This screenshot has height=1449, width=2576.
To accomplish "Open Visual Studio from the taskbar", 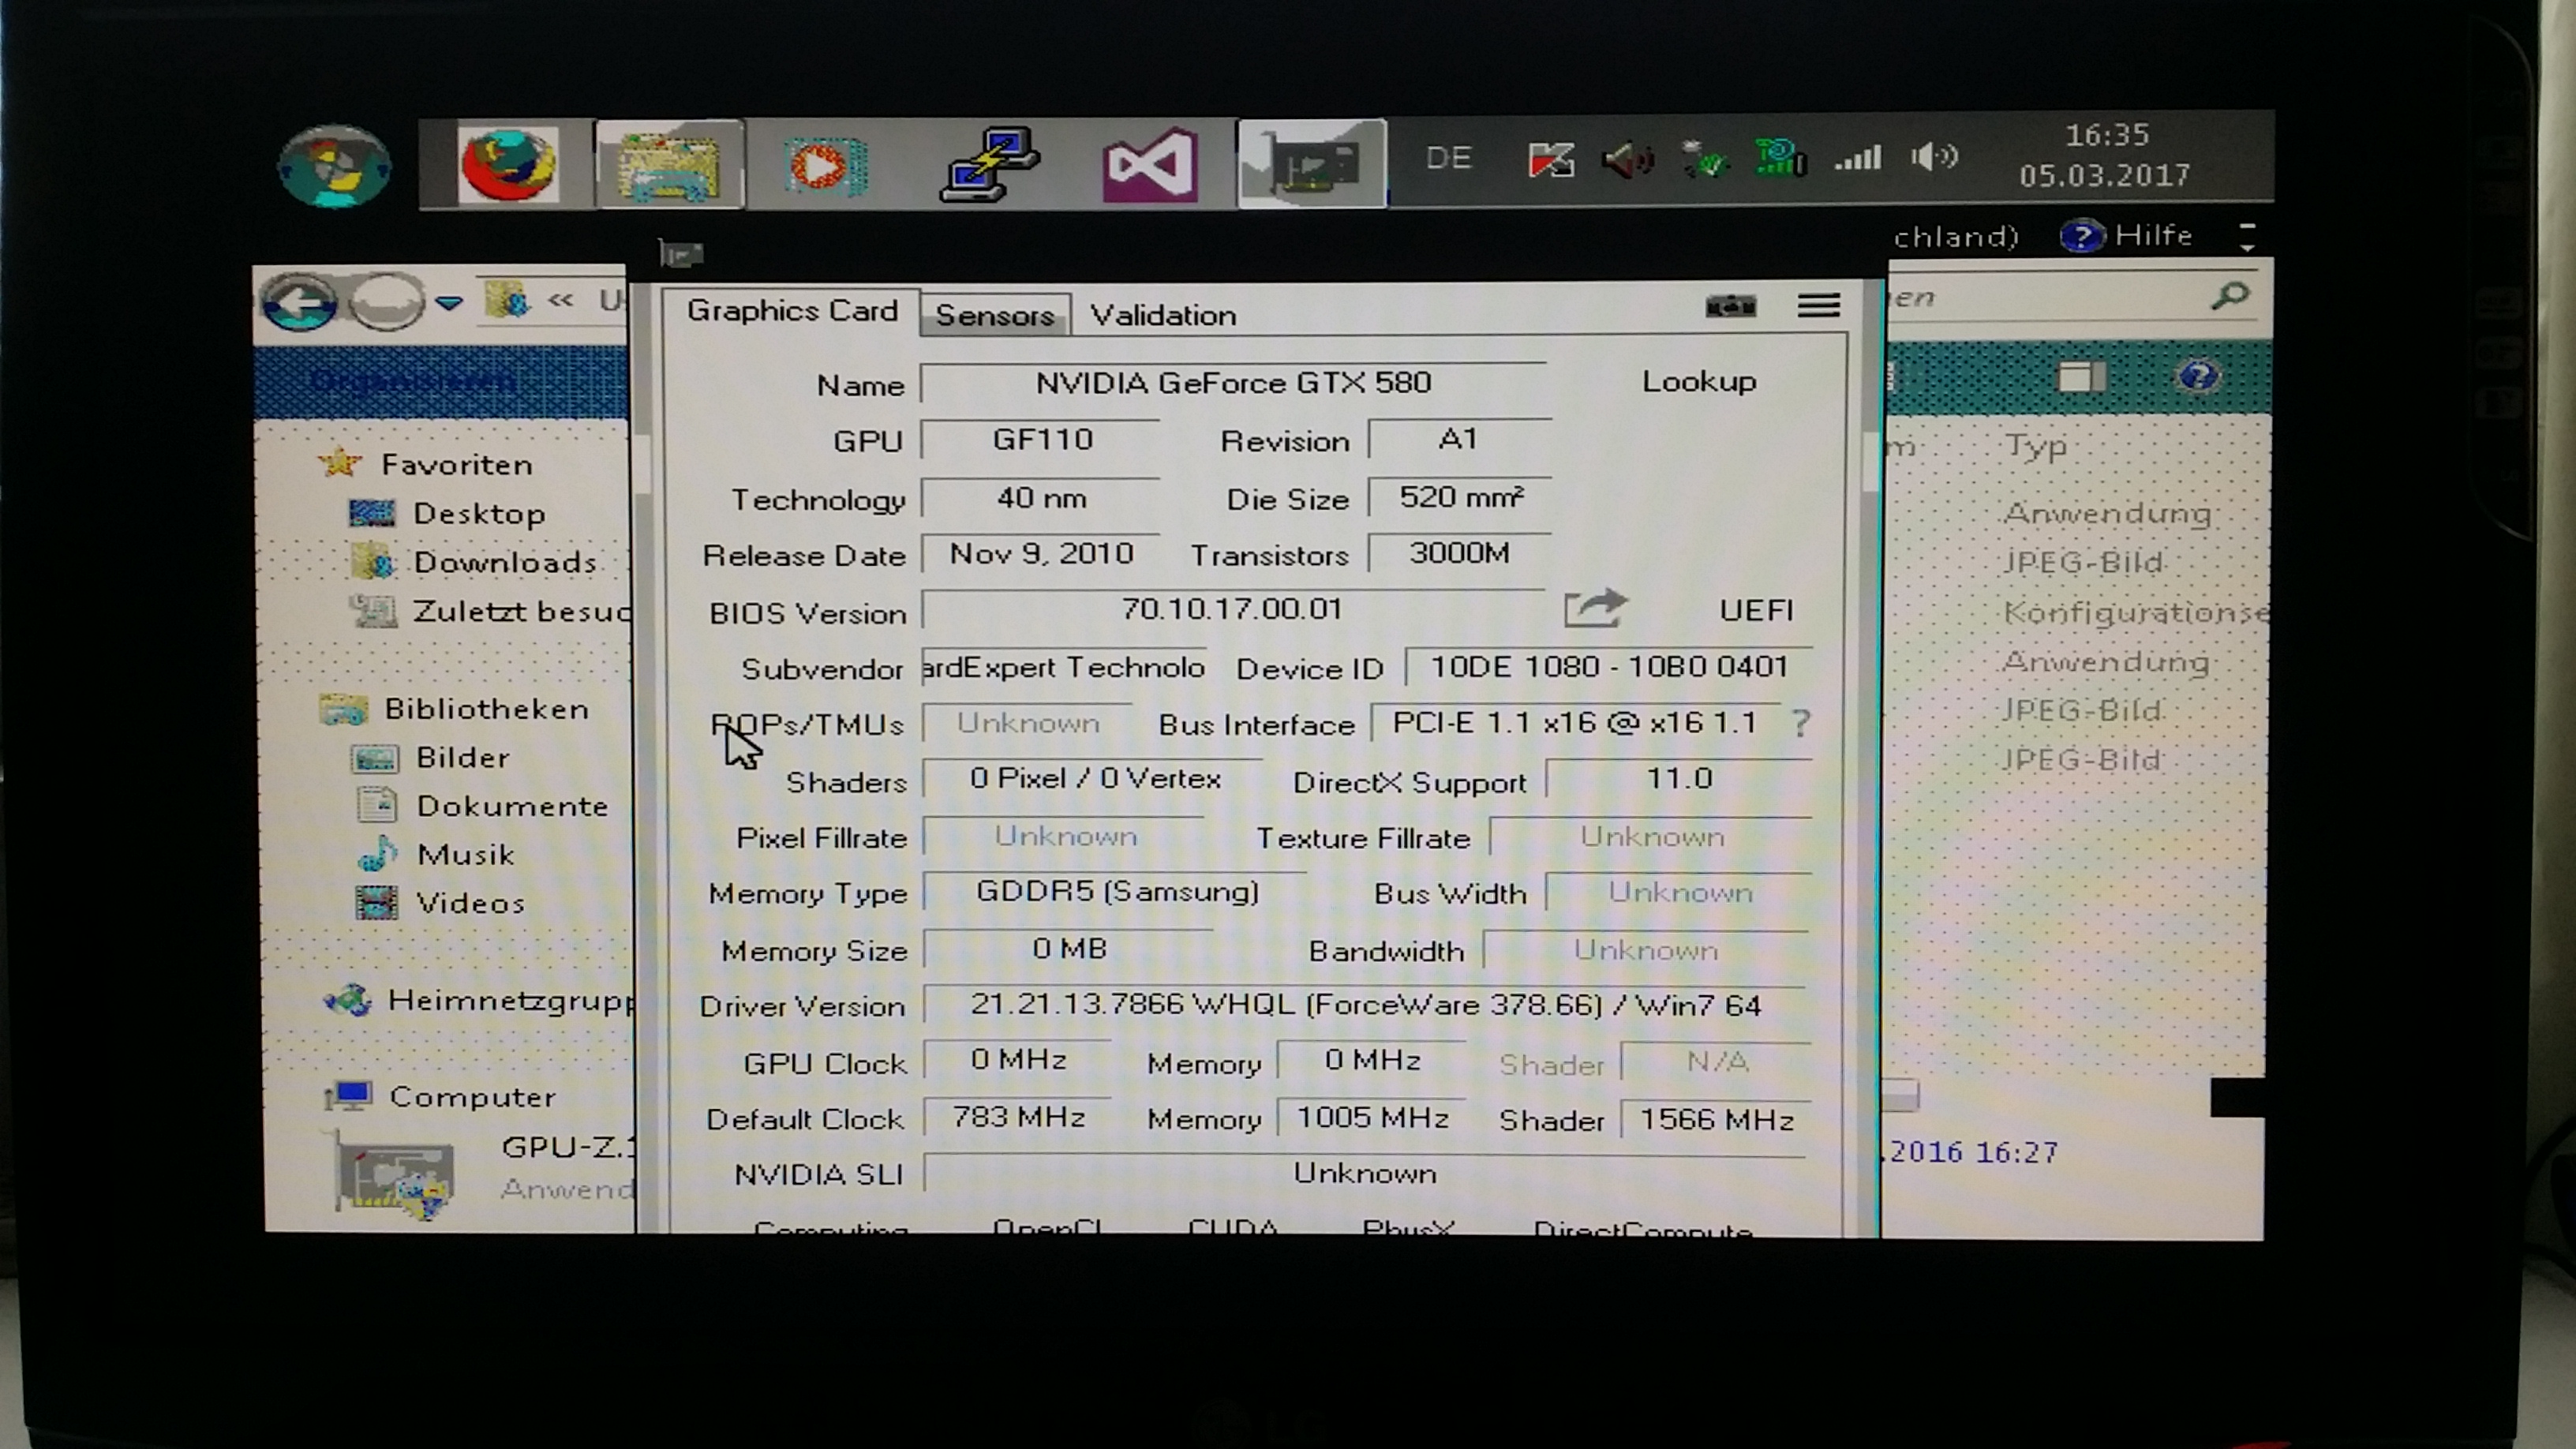I will pyautogui.click(x=1149, y=165).
